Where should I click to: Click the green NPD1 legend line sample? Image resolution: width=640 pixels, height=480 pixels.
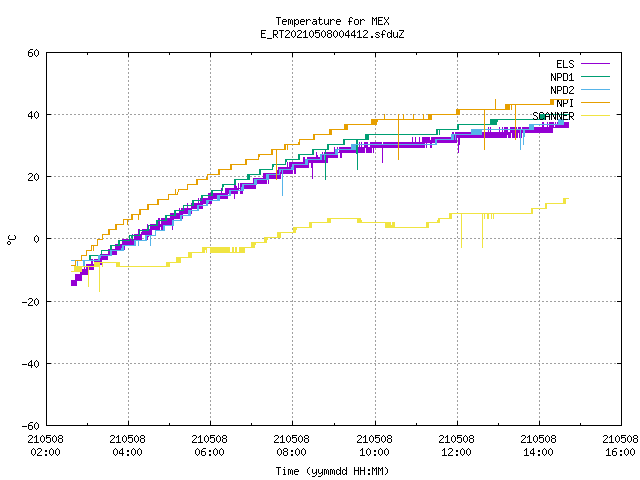point(595,76)
